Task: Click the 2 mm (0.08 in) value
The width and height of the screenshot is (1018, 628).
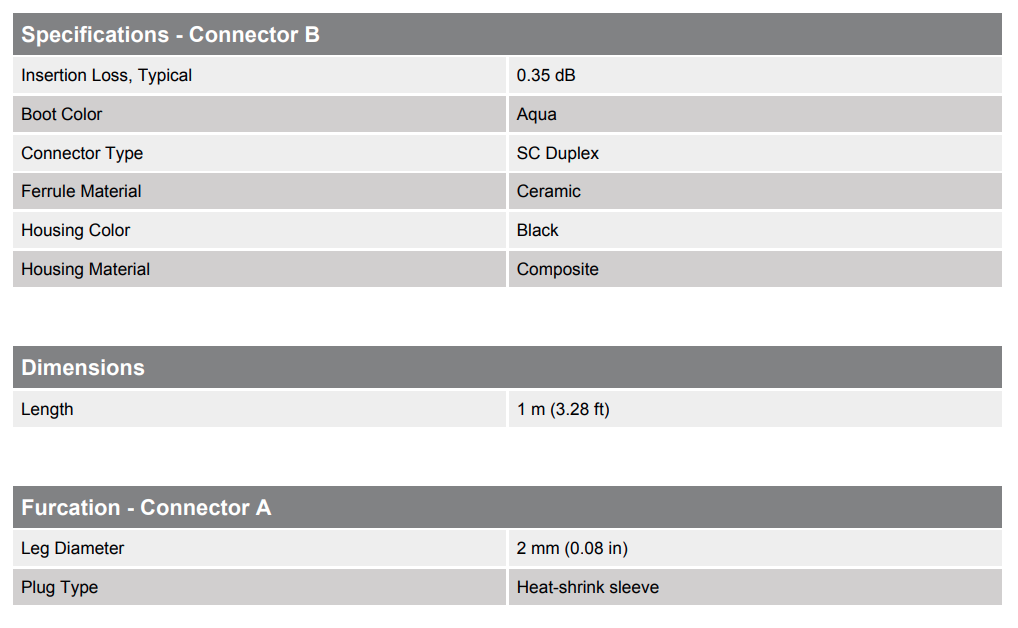Action: pos(572,549)
